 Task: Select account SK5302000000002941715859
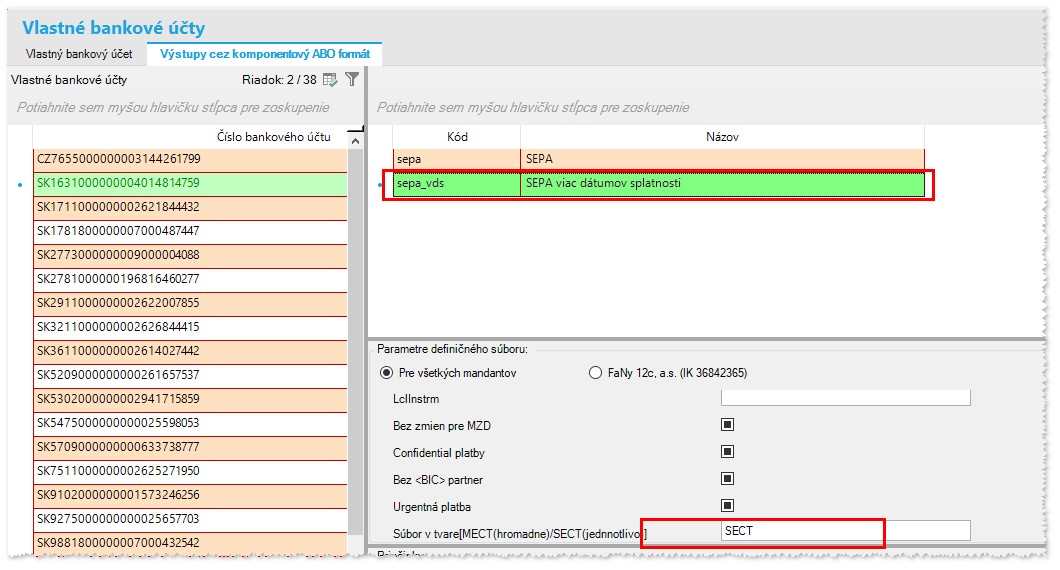(190, 399)
